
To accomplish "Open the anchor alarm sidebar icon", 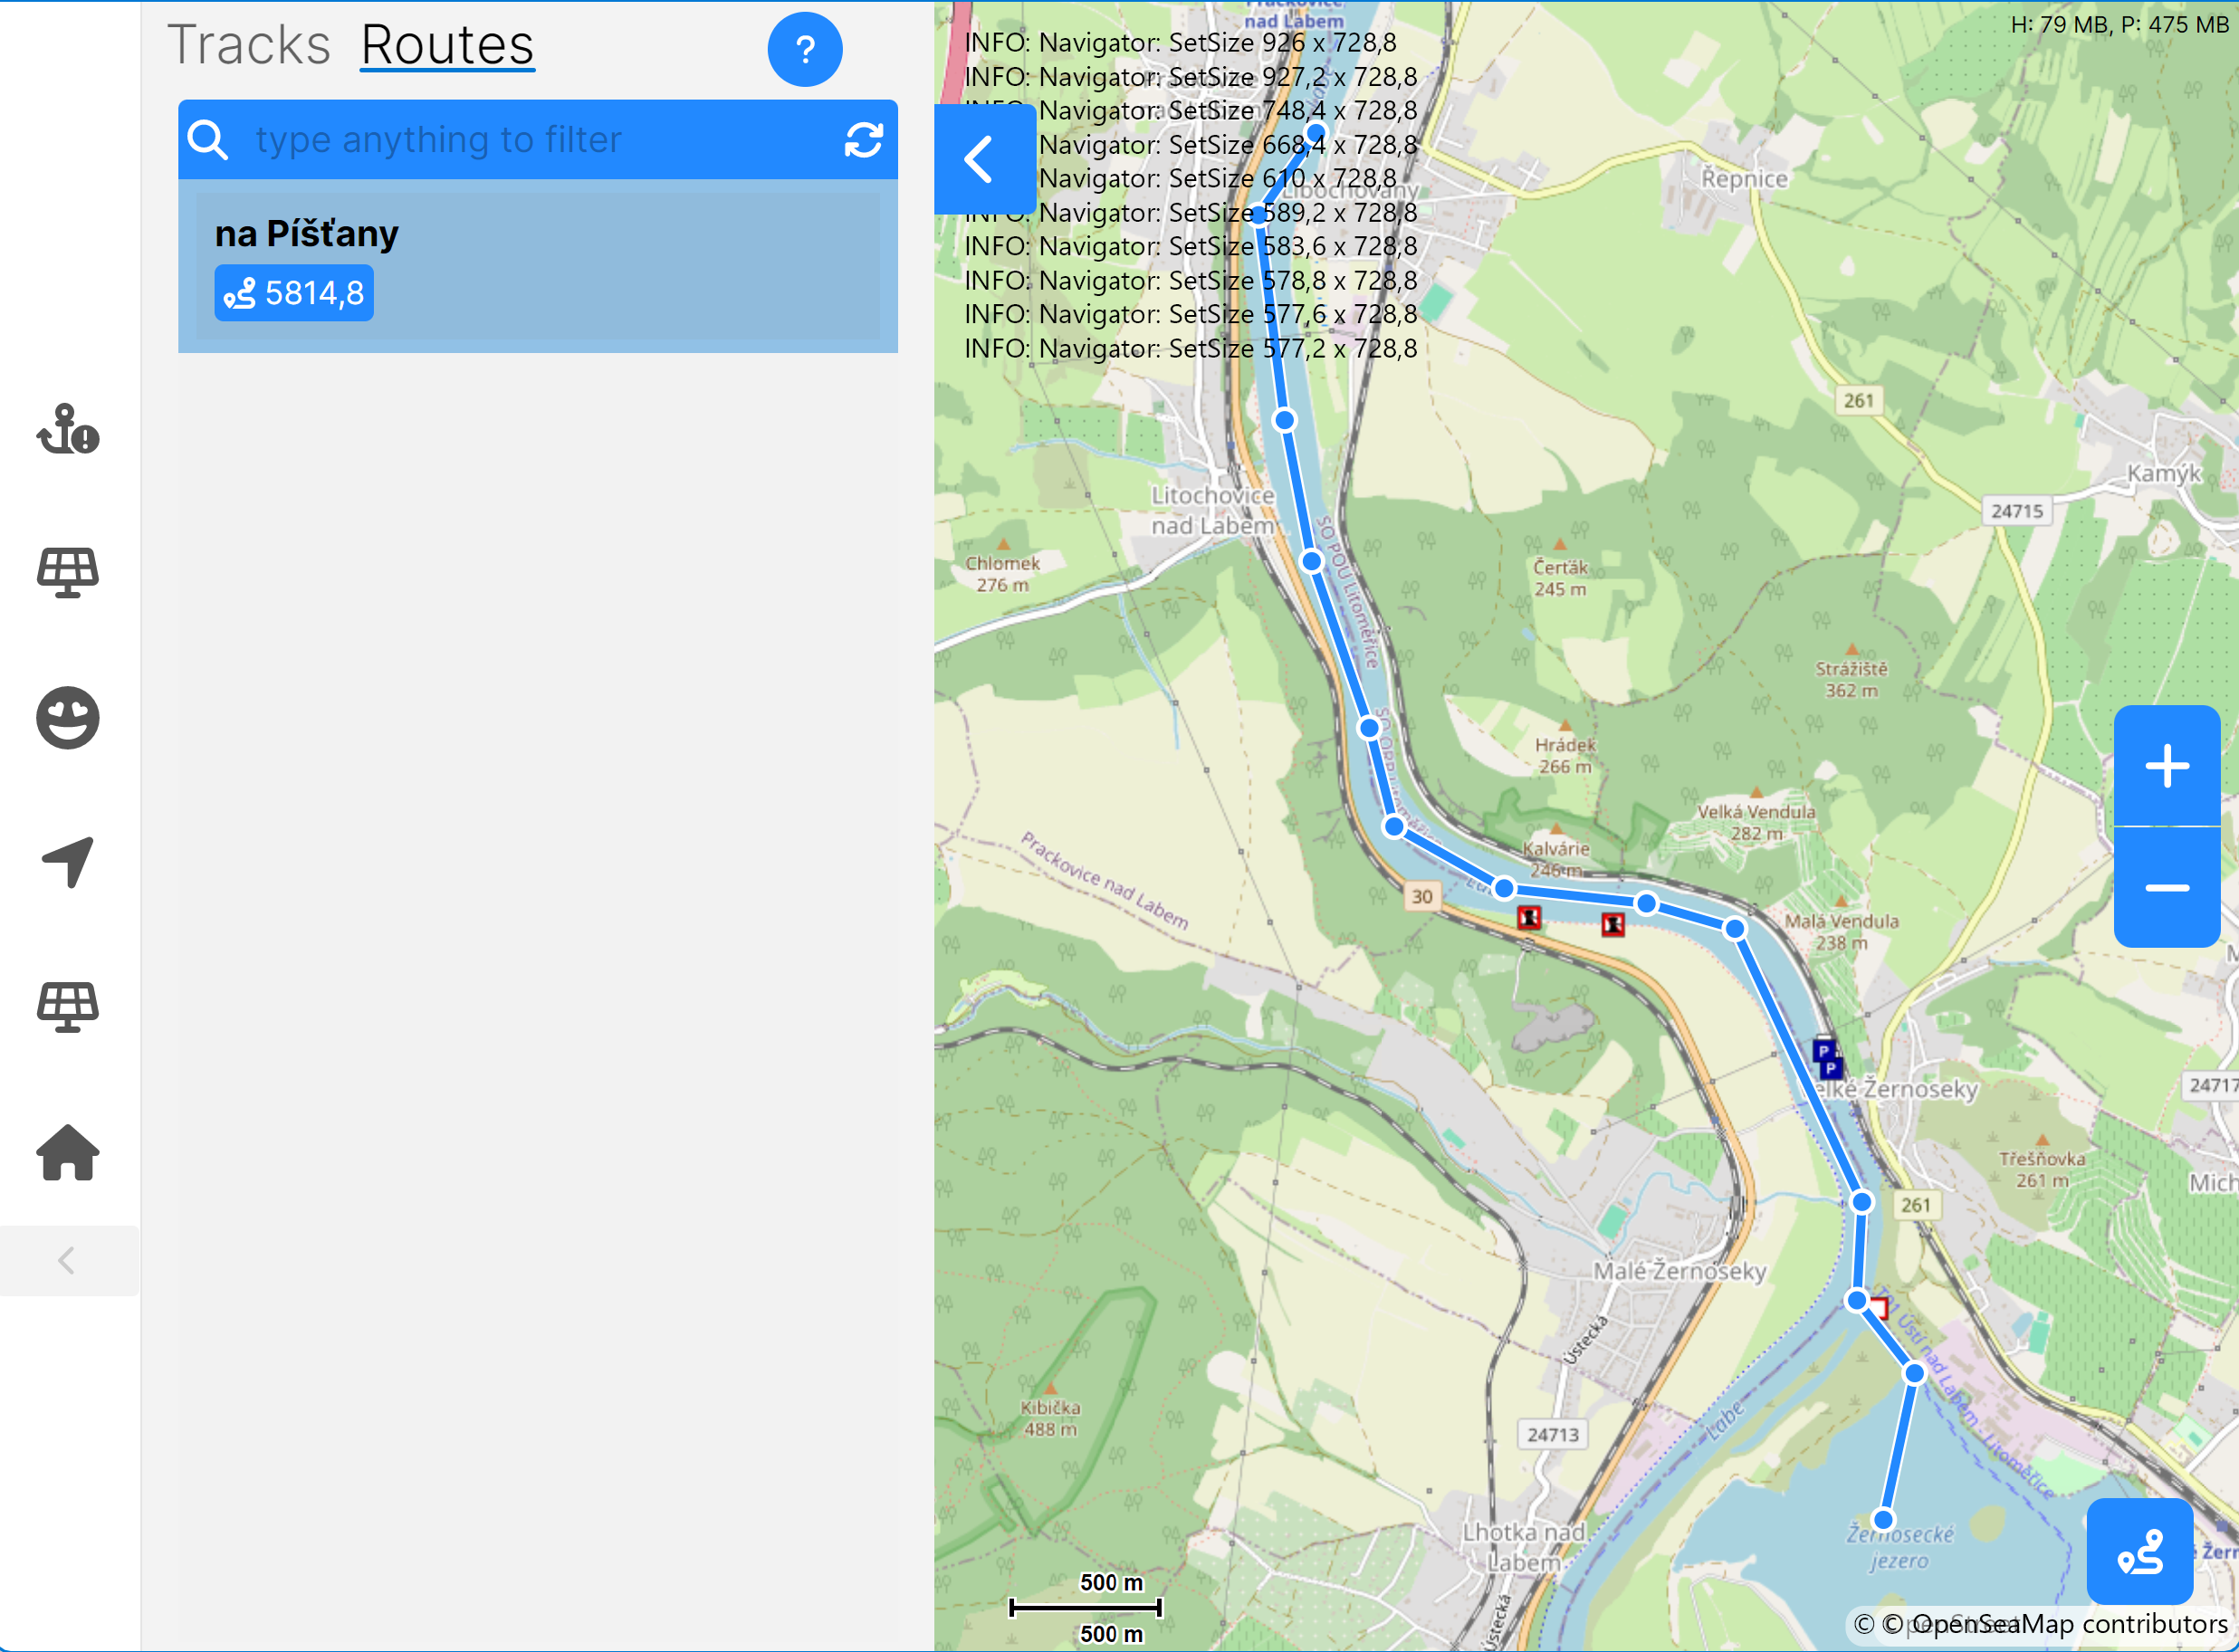I will tap(68, 430).
